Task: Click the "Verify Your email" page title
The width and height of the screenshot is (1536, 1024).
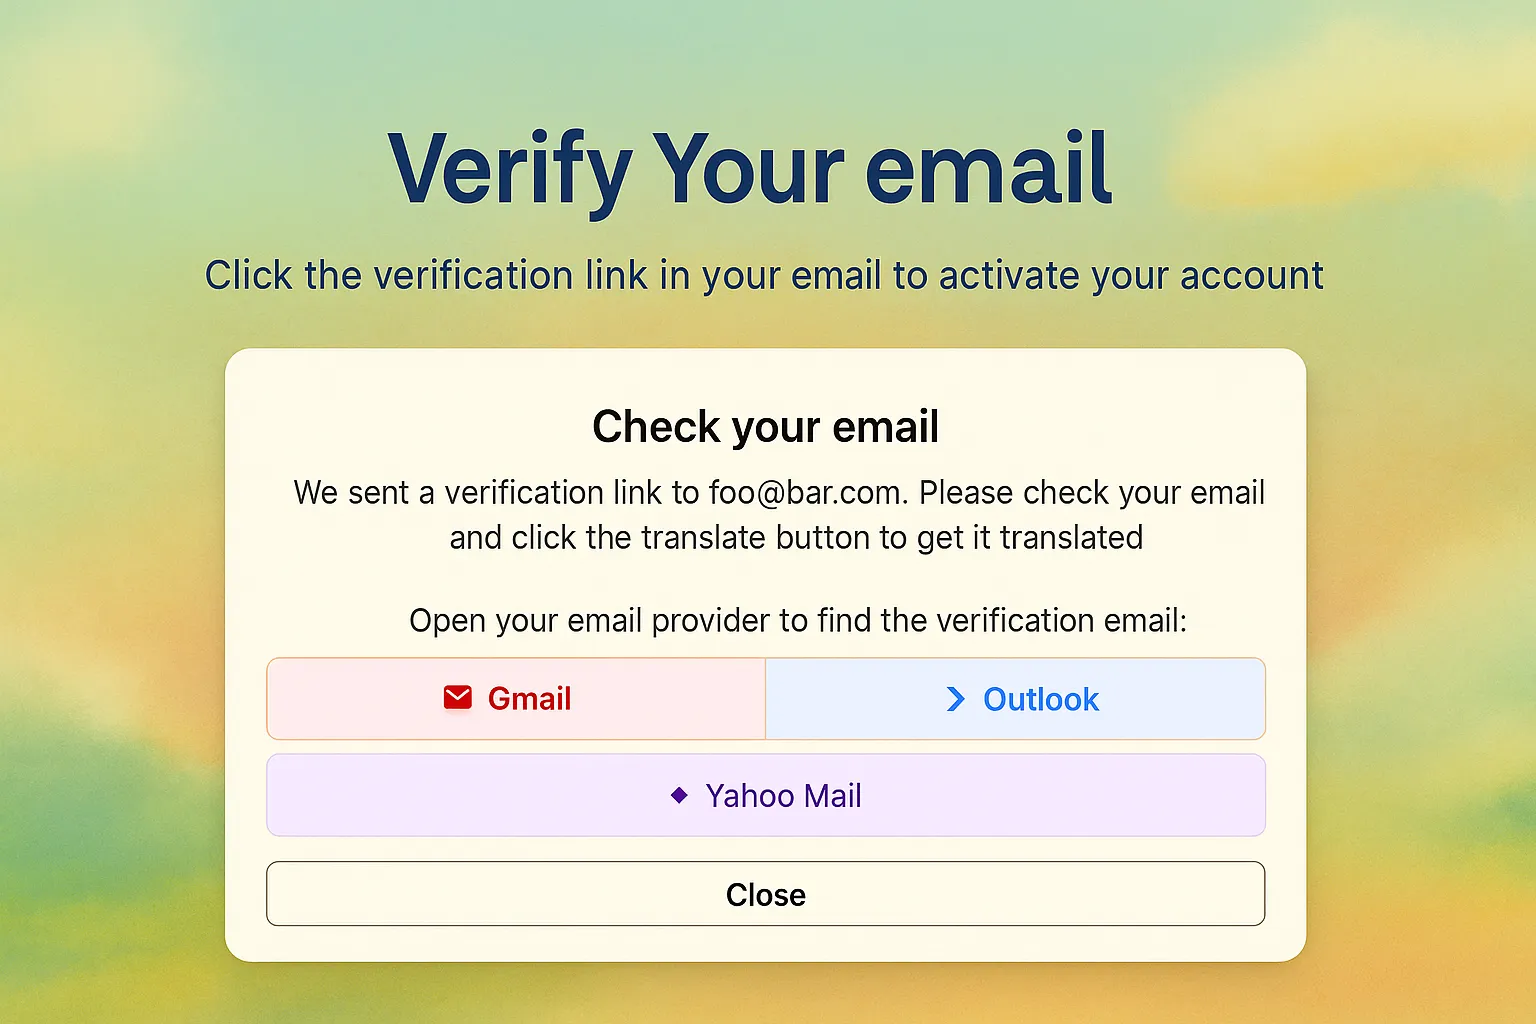Action: click(750, 170)
